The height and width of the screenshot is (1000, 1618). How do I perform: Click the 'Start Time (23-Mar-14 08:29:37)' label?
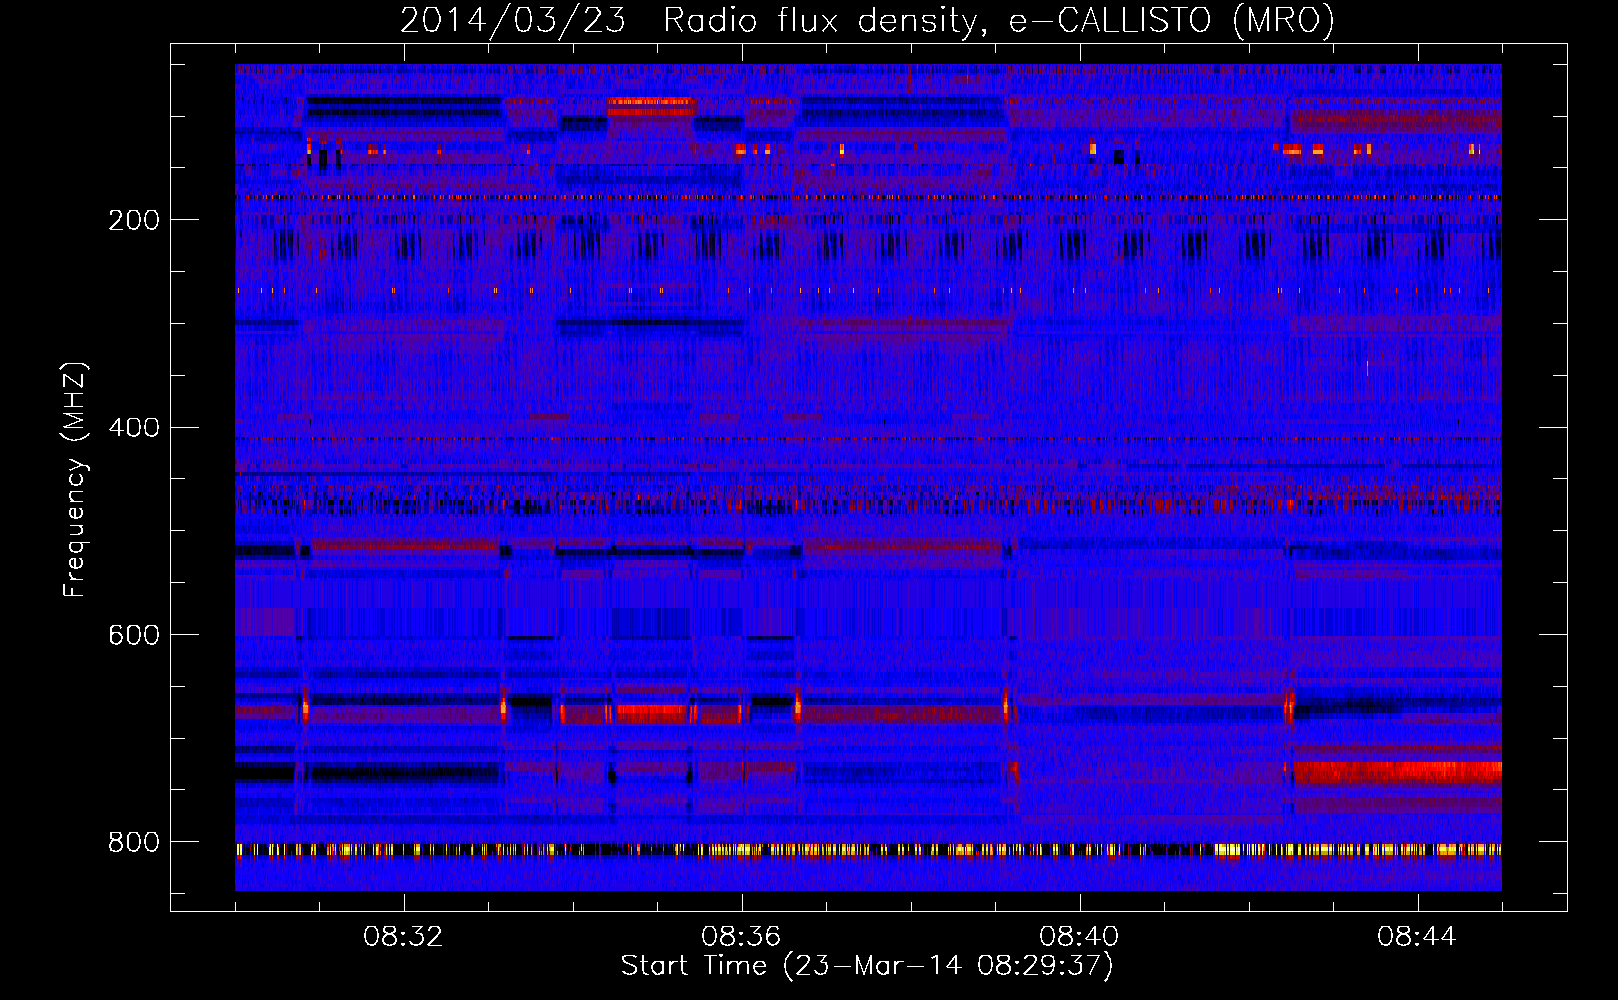(867, 966)
